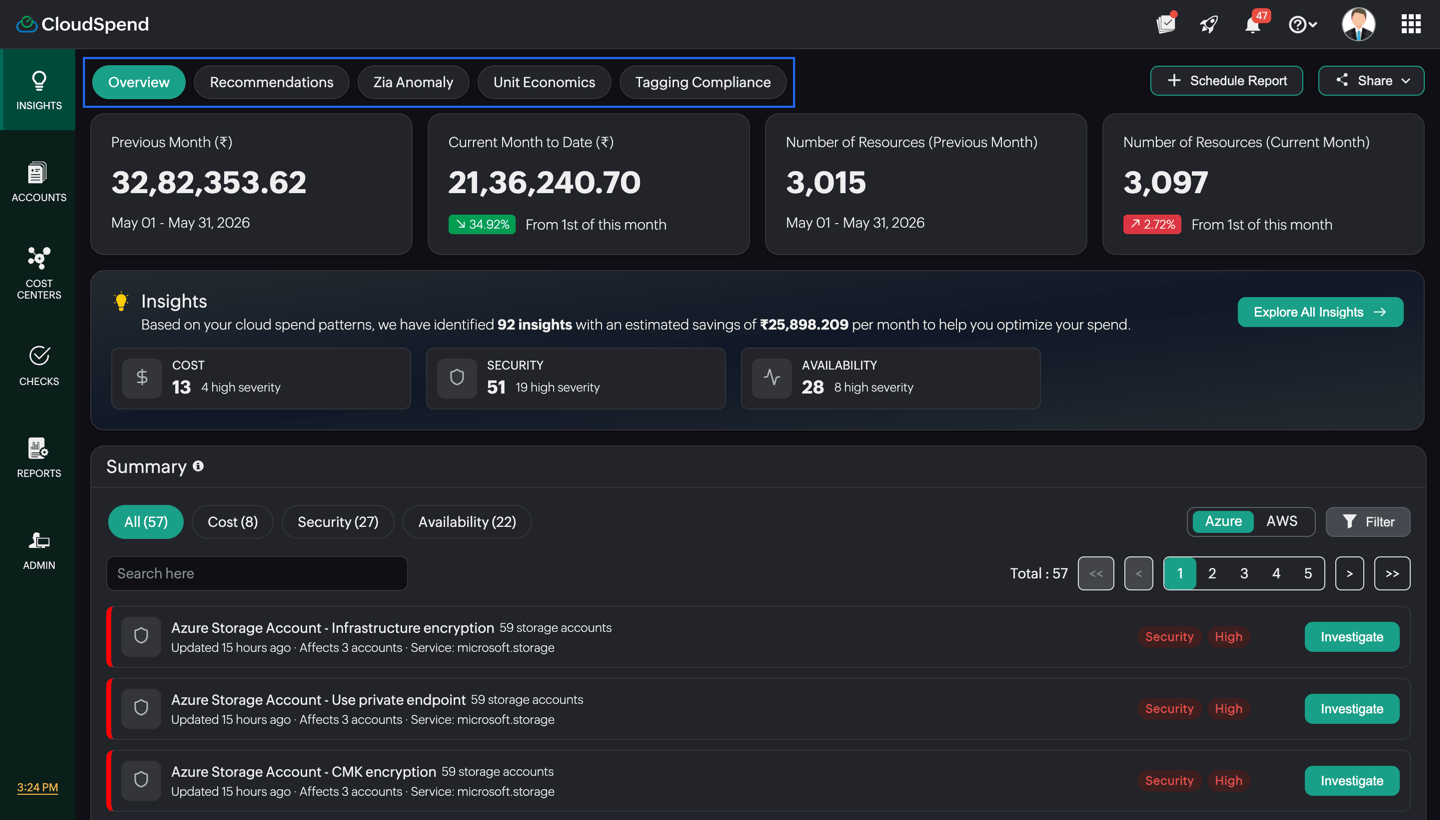Click the Summary info icon

[198, 466]
